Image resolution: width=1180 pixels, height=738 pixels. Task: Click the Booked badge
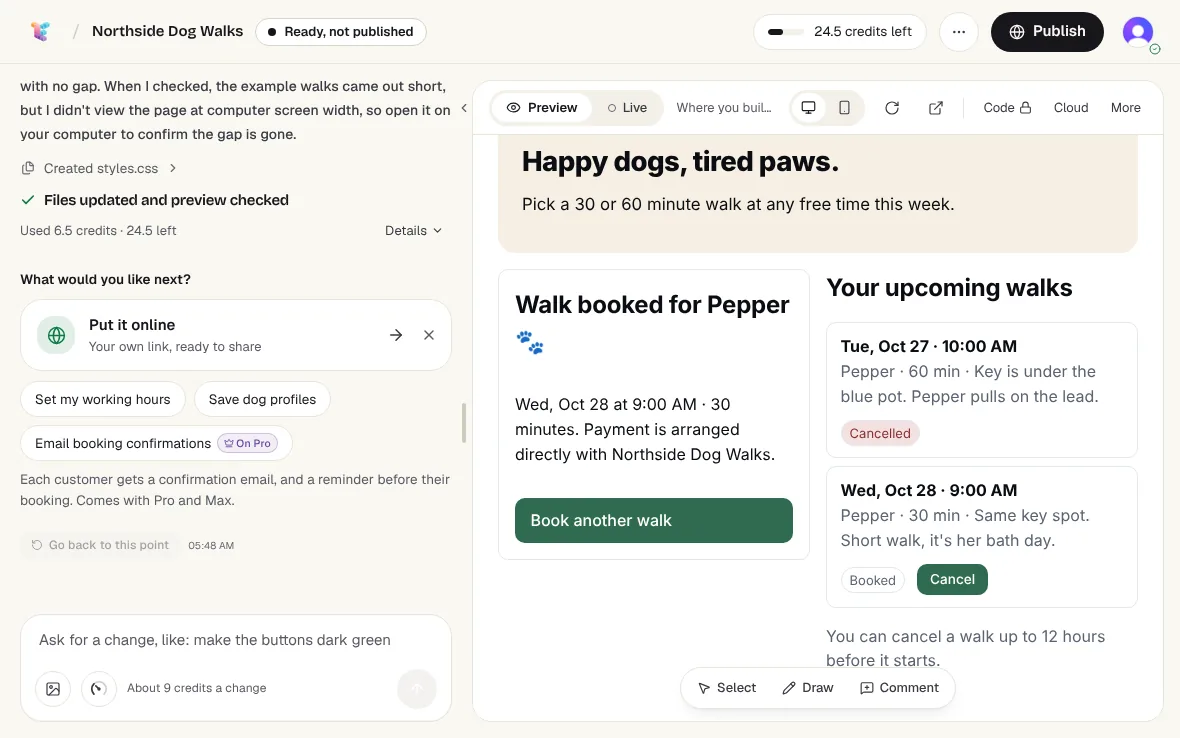click(872, 580)
